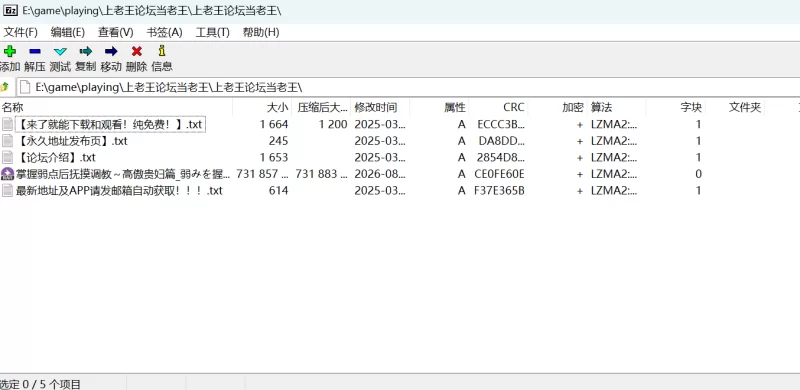Click modified date 2026-08 cell

381,174
